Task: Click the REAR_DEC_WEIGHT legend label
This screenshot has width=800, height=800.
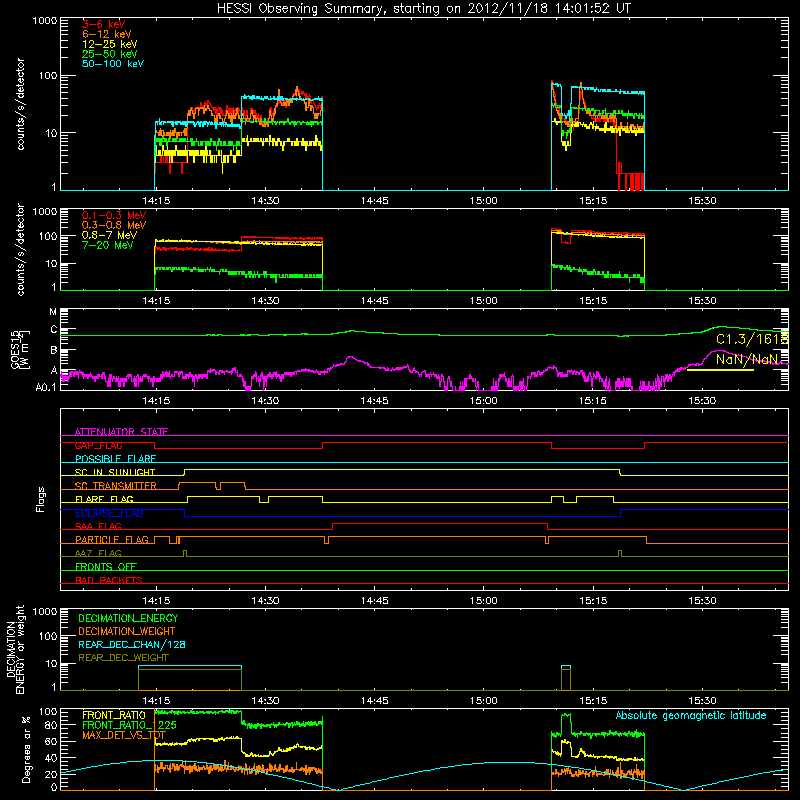Action: tap(123, 658)
